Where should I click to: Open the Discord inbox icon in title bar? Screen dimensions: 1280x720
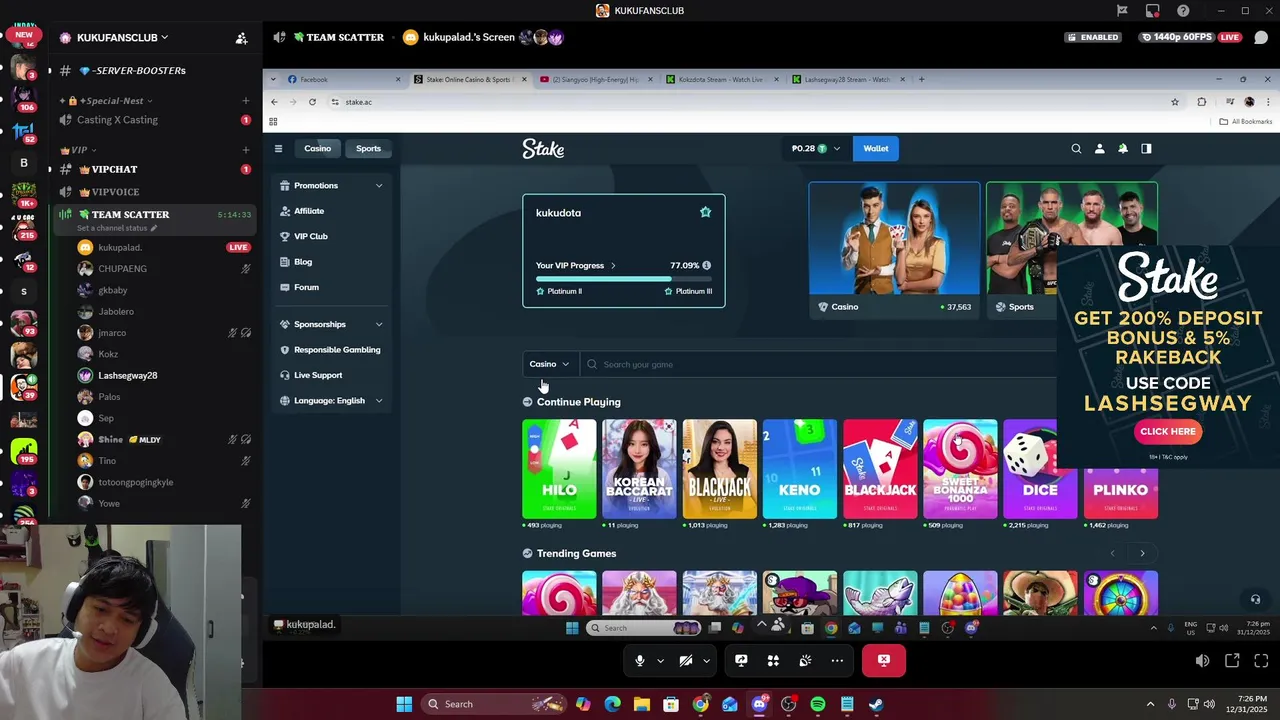pyautogui.click(x=1153, y=11)
